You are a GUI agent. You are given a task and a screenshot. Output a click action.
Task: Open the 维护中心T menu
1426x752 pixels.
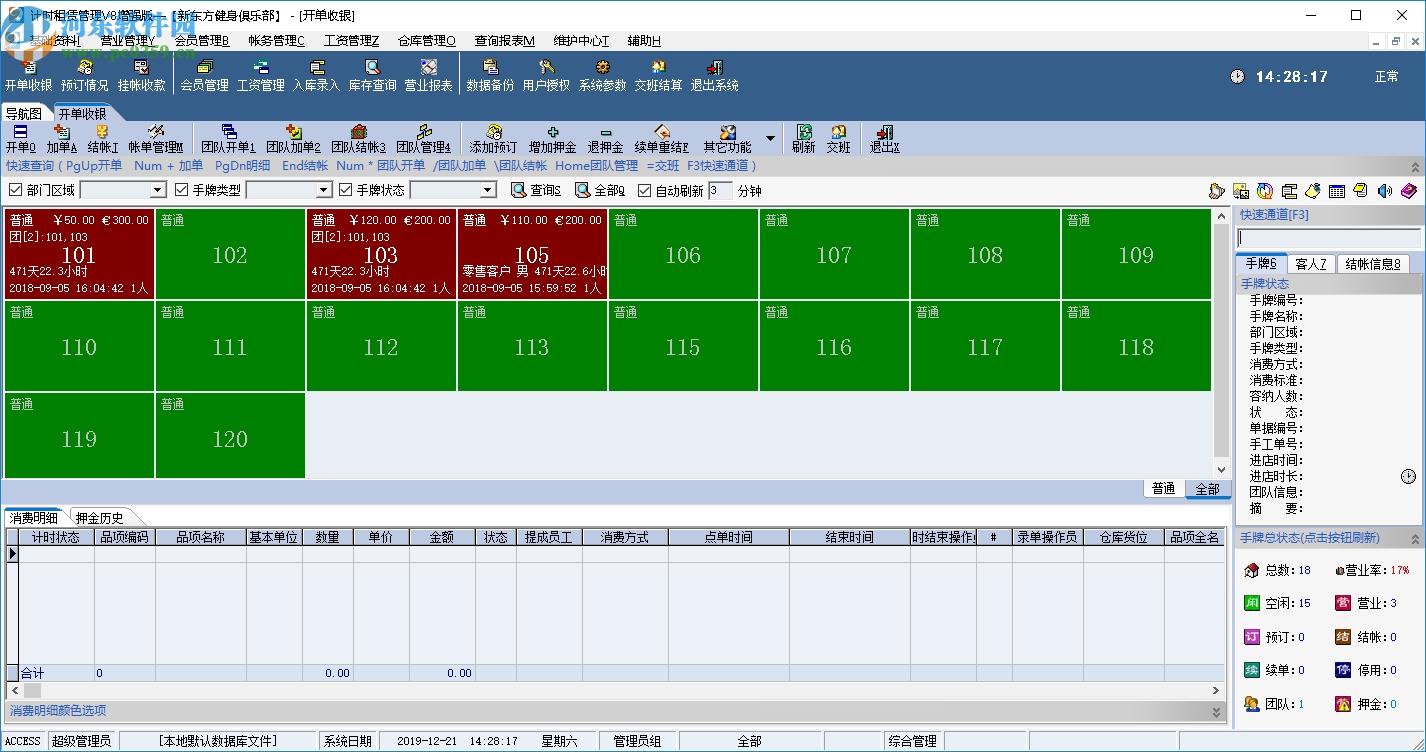[x=581, y=41]
